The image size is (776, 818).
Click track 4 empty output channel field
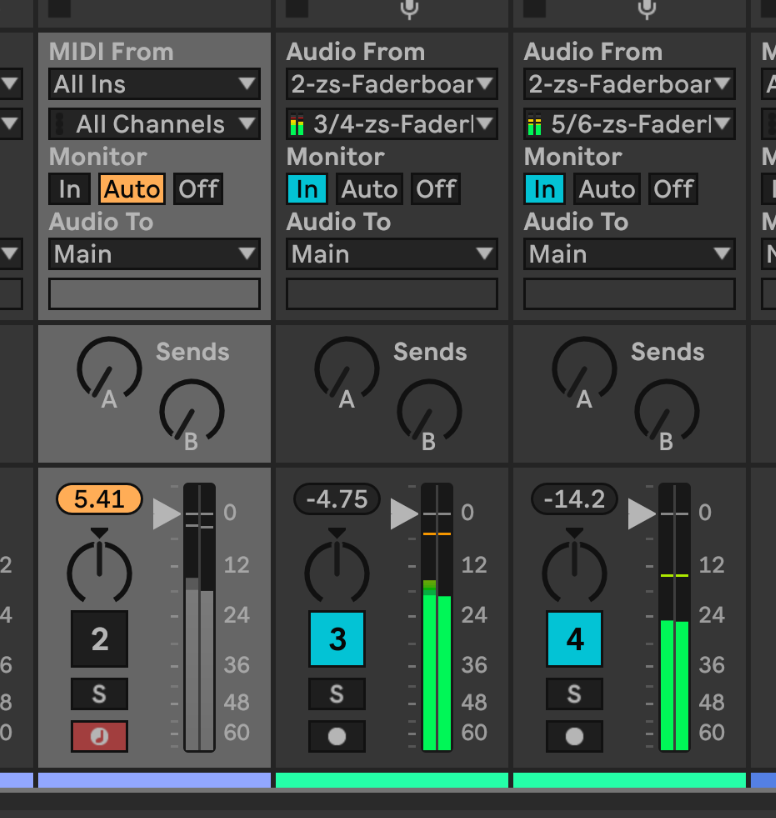pos(629,294)
